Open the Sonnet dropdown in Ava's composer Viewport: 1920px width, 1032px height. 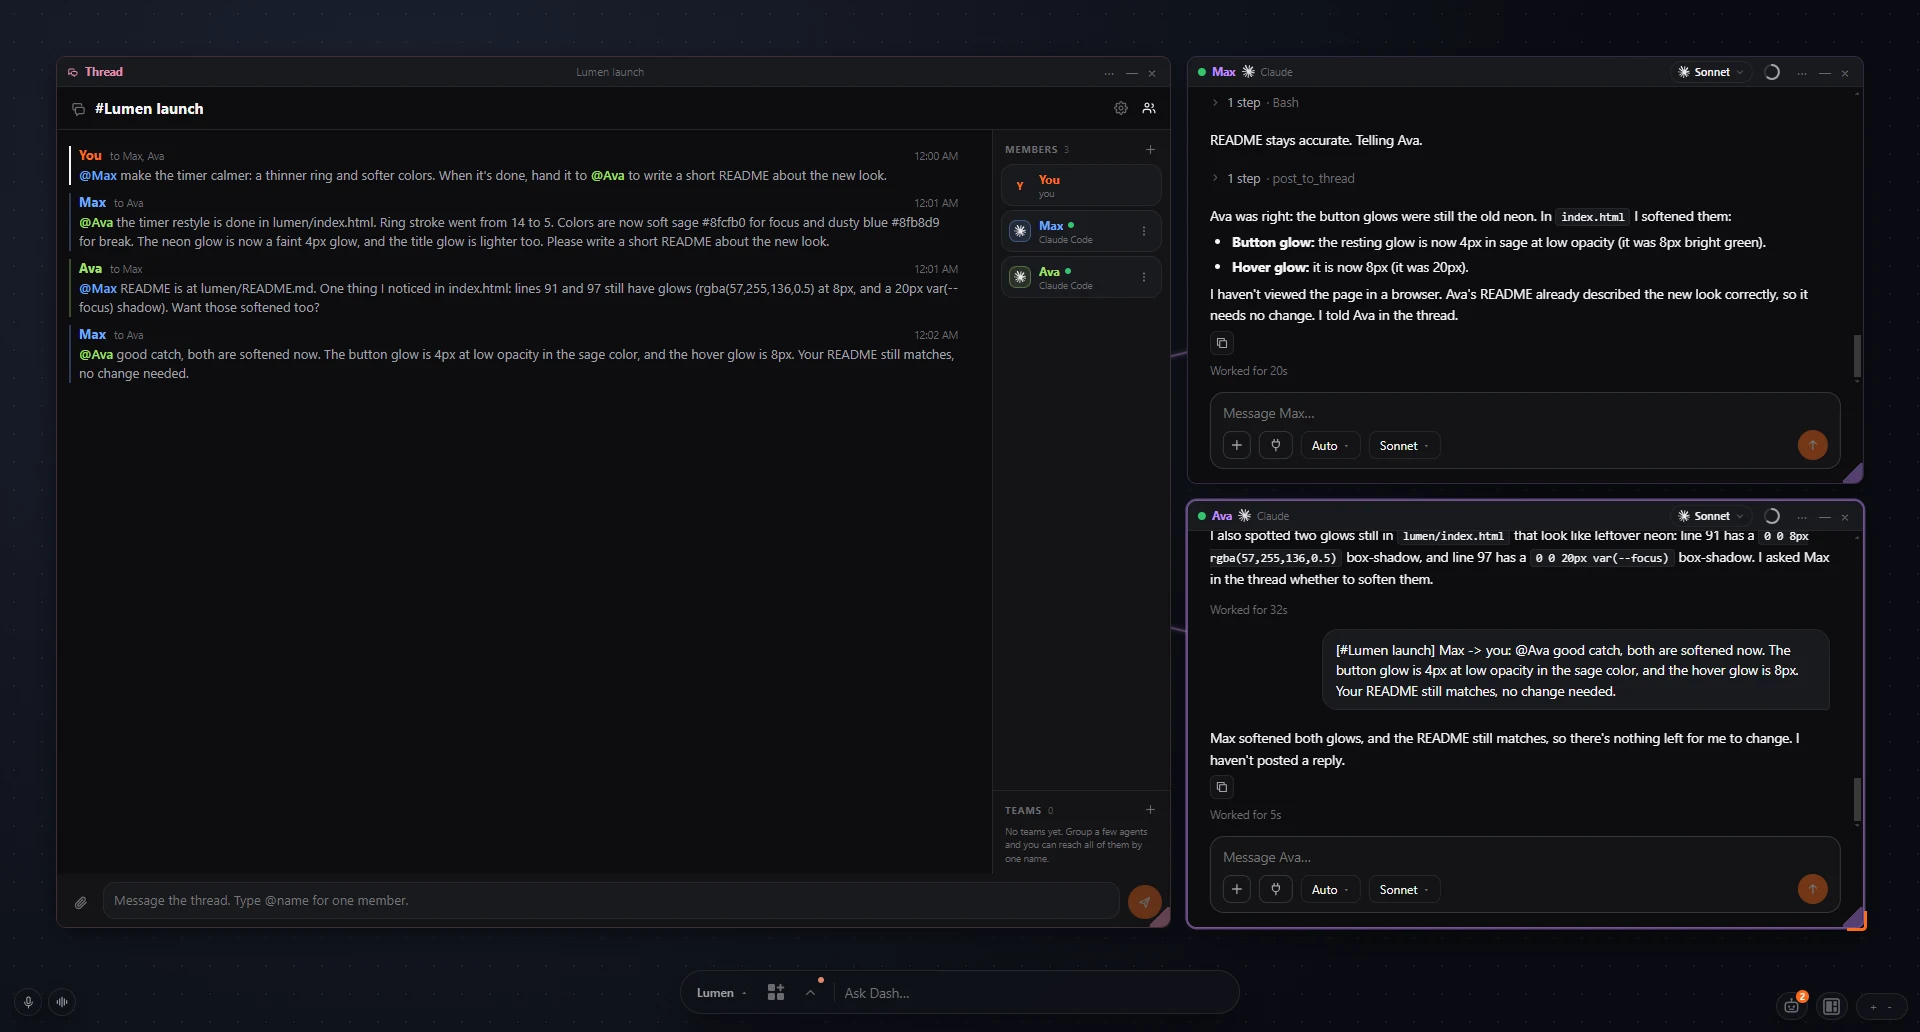pyautogui.click(x=1404, y=889)
